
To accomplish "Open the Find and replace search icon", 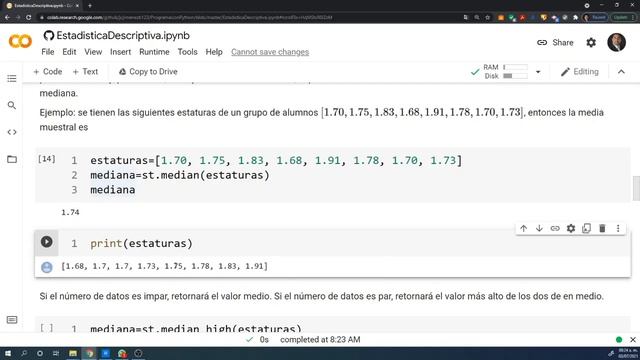I will click(12, 105).
